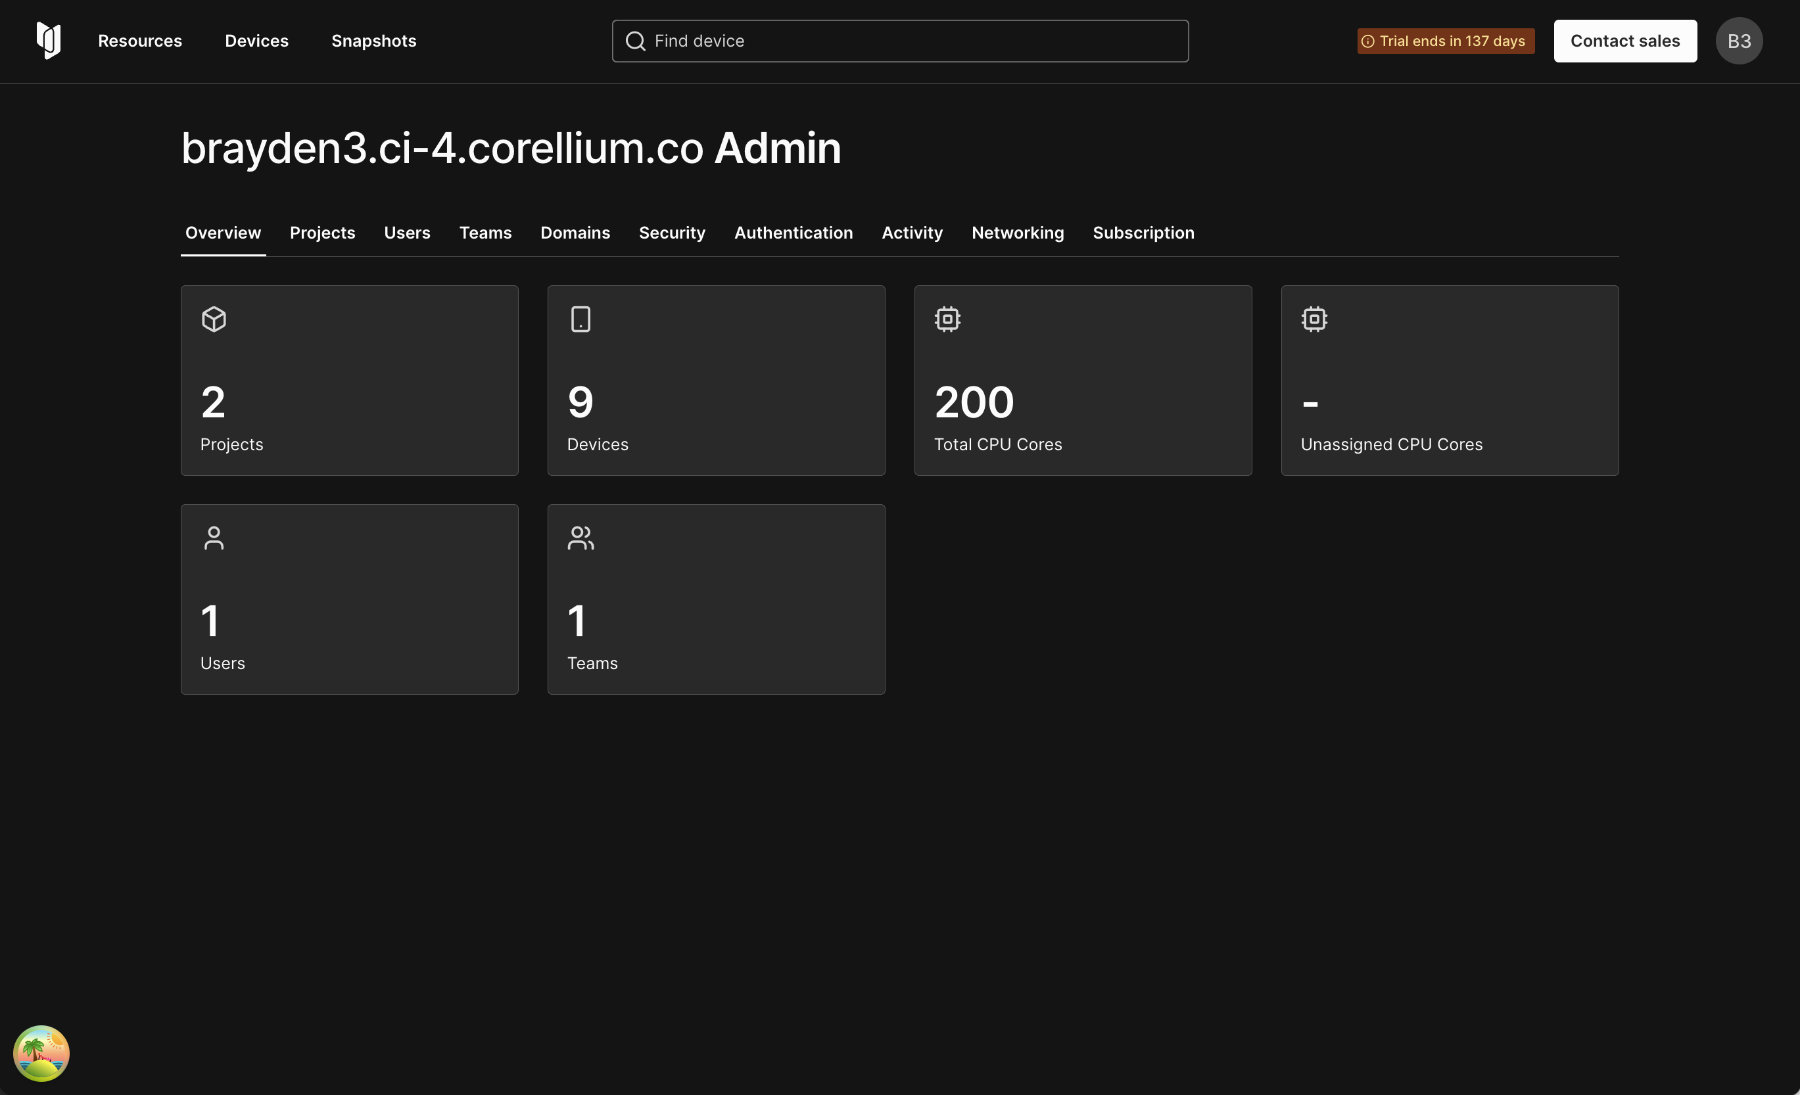Click the search magnifier icon

point(635,41)
